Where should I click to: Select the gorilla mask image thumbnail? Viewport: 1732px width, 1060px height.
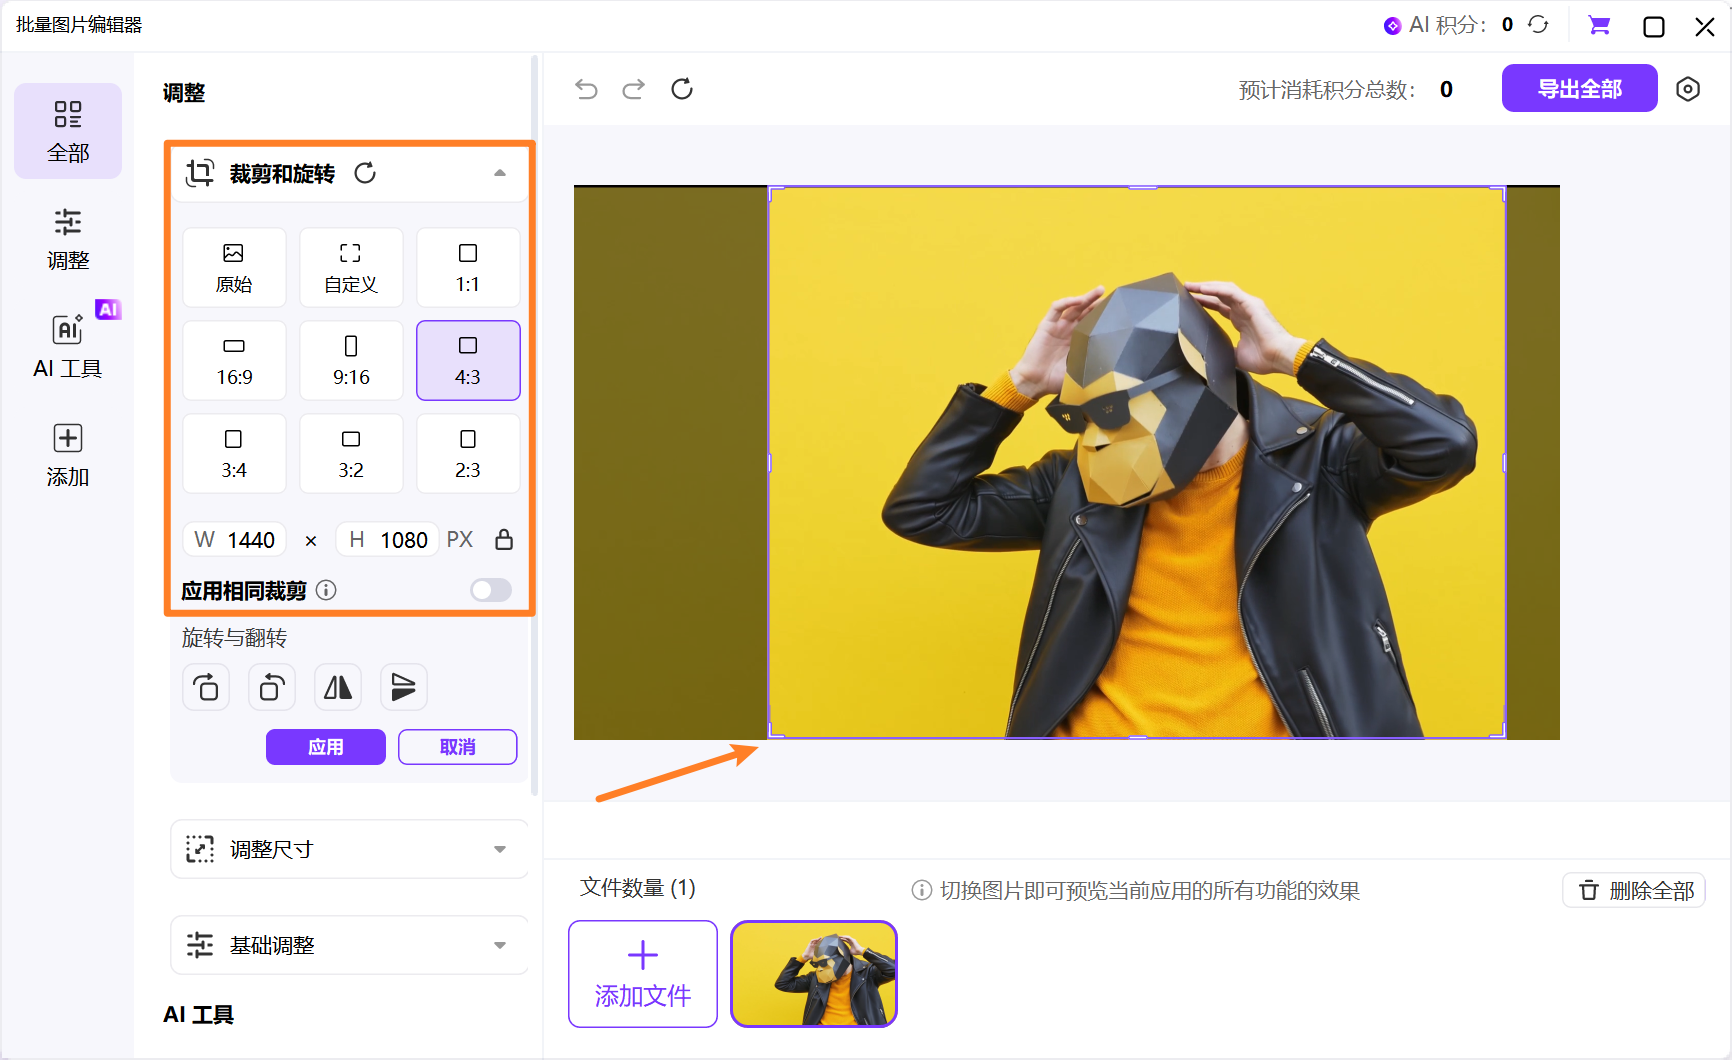coord(814,974)
